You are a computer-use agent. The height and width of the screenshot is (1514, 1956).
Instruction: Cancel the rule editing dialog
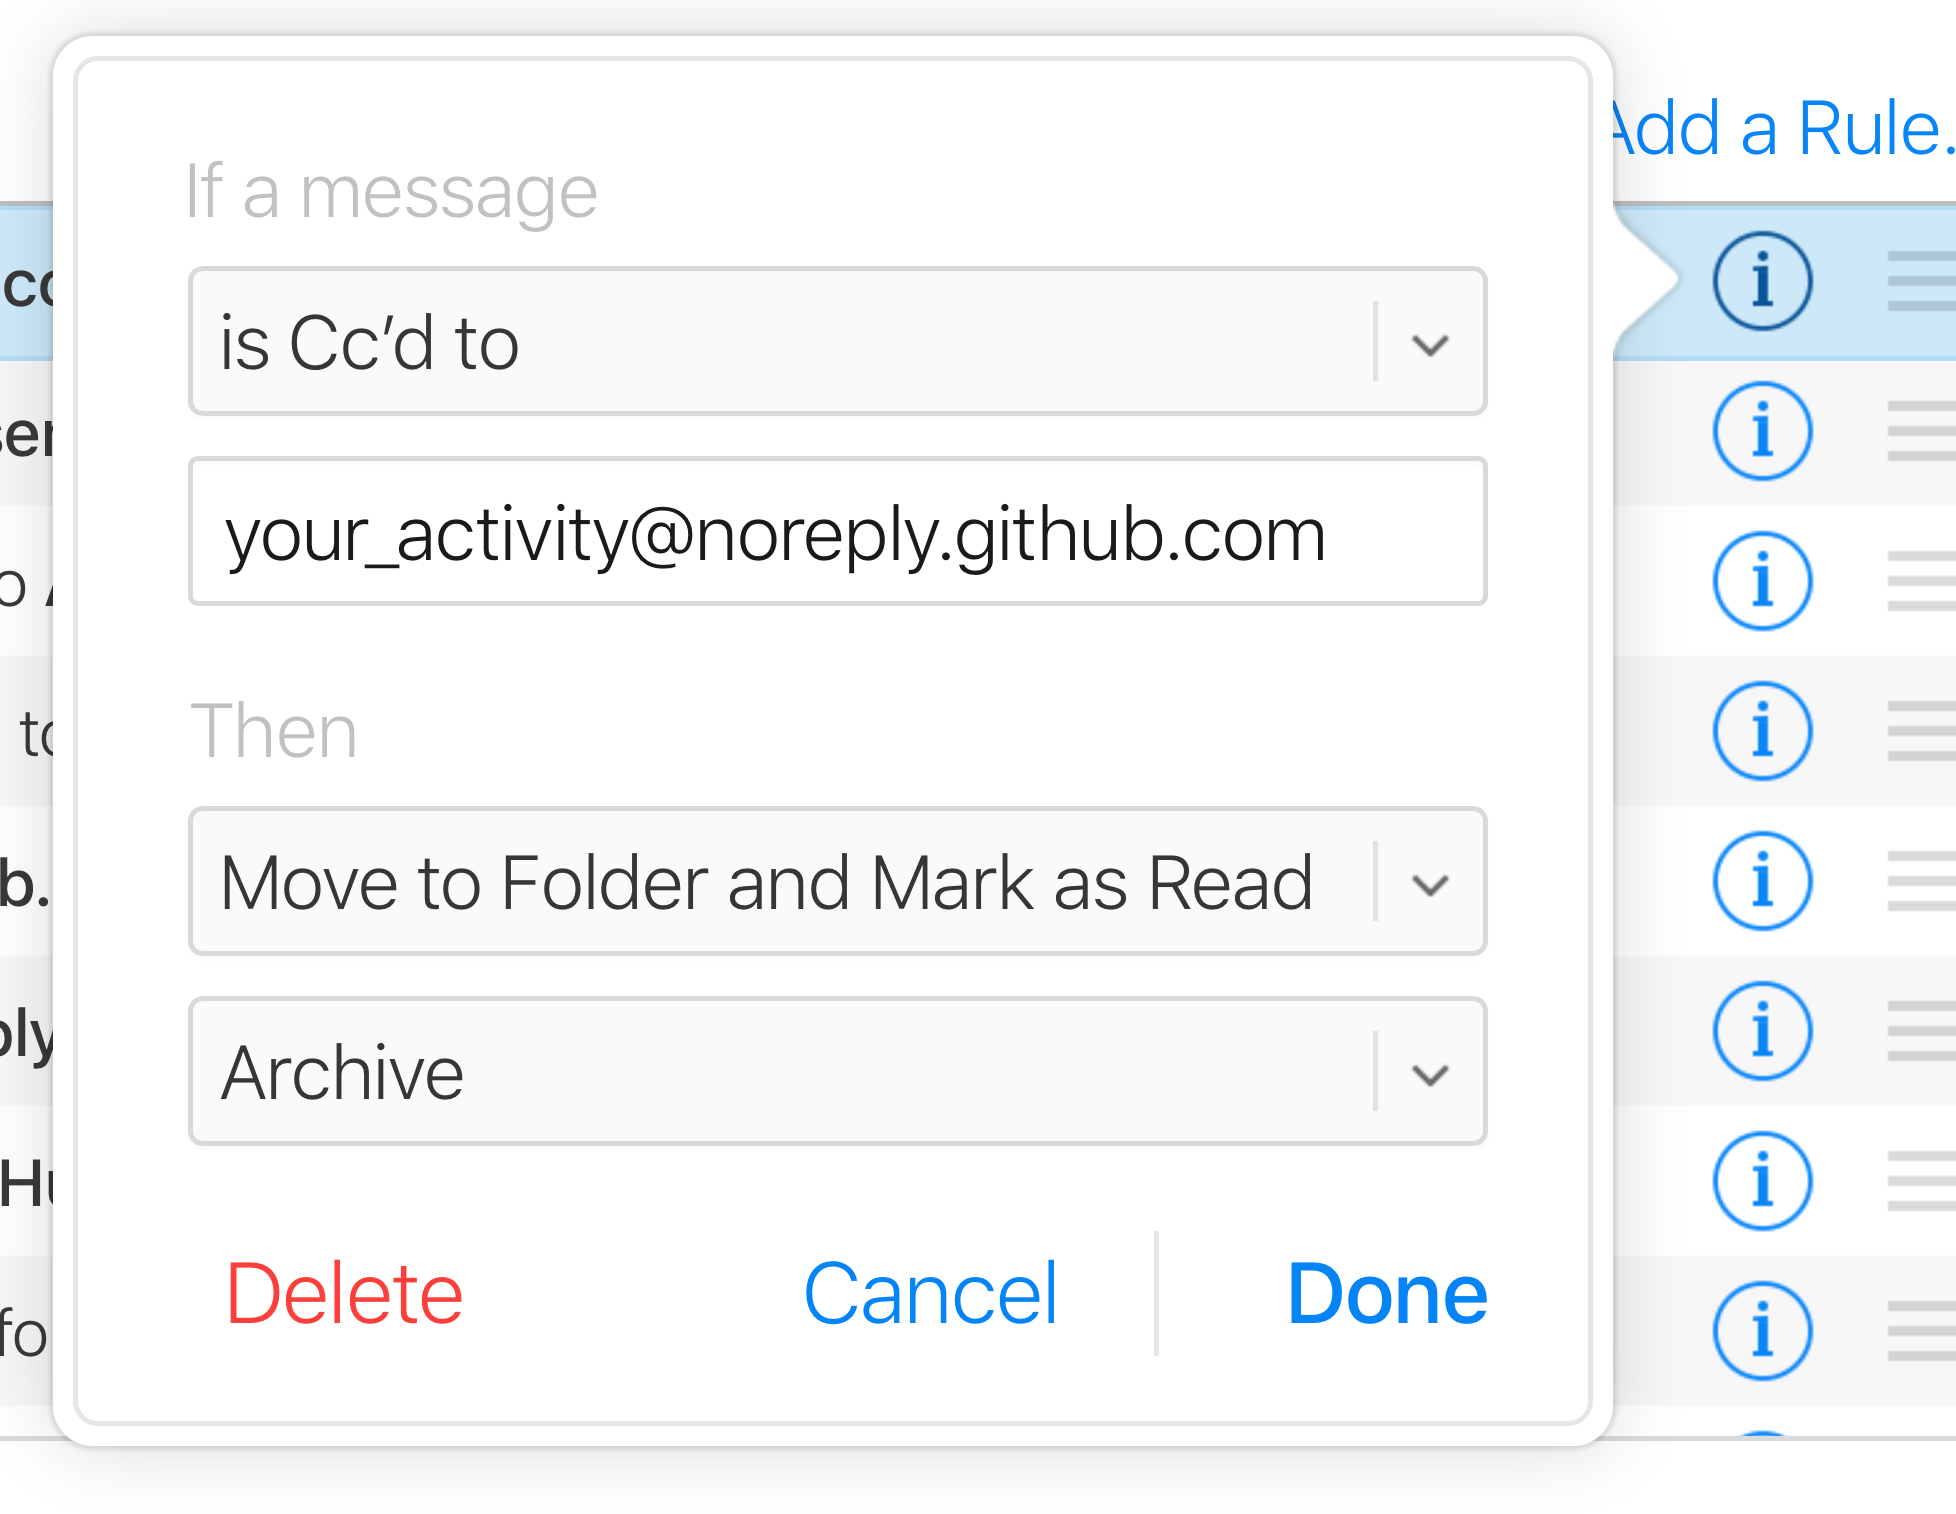pos(930,1293)
